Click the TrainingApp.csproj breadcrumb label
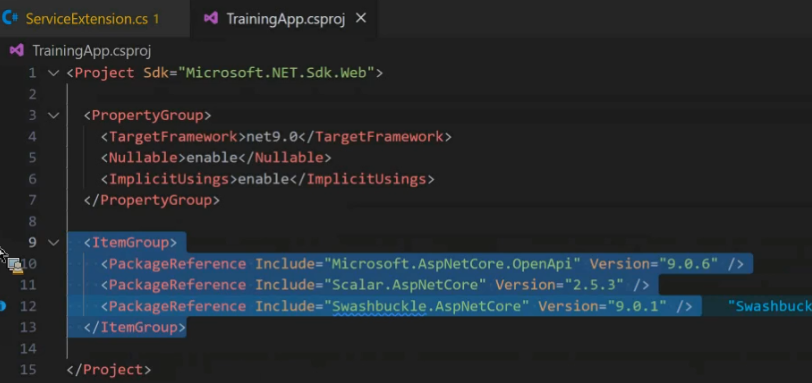 point(92,51)
